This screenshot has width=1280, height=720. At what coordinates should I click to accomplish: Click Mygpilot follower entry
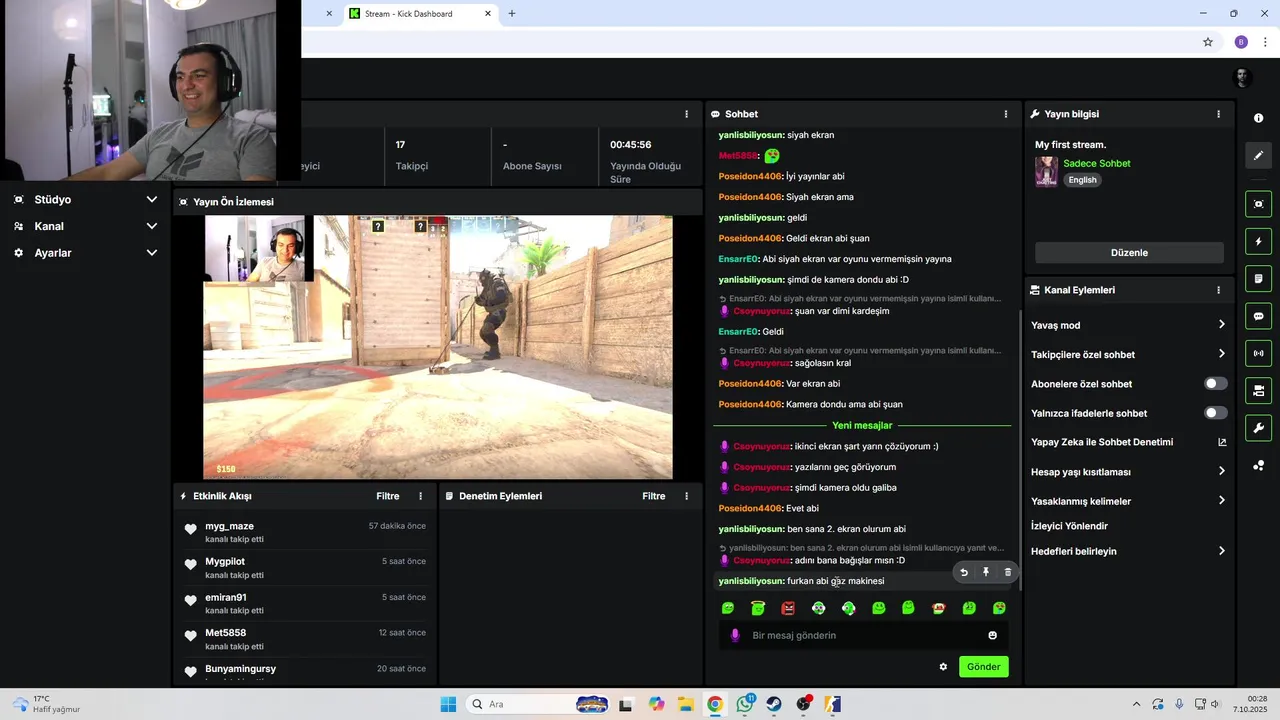305,568
